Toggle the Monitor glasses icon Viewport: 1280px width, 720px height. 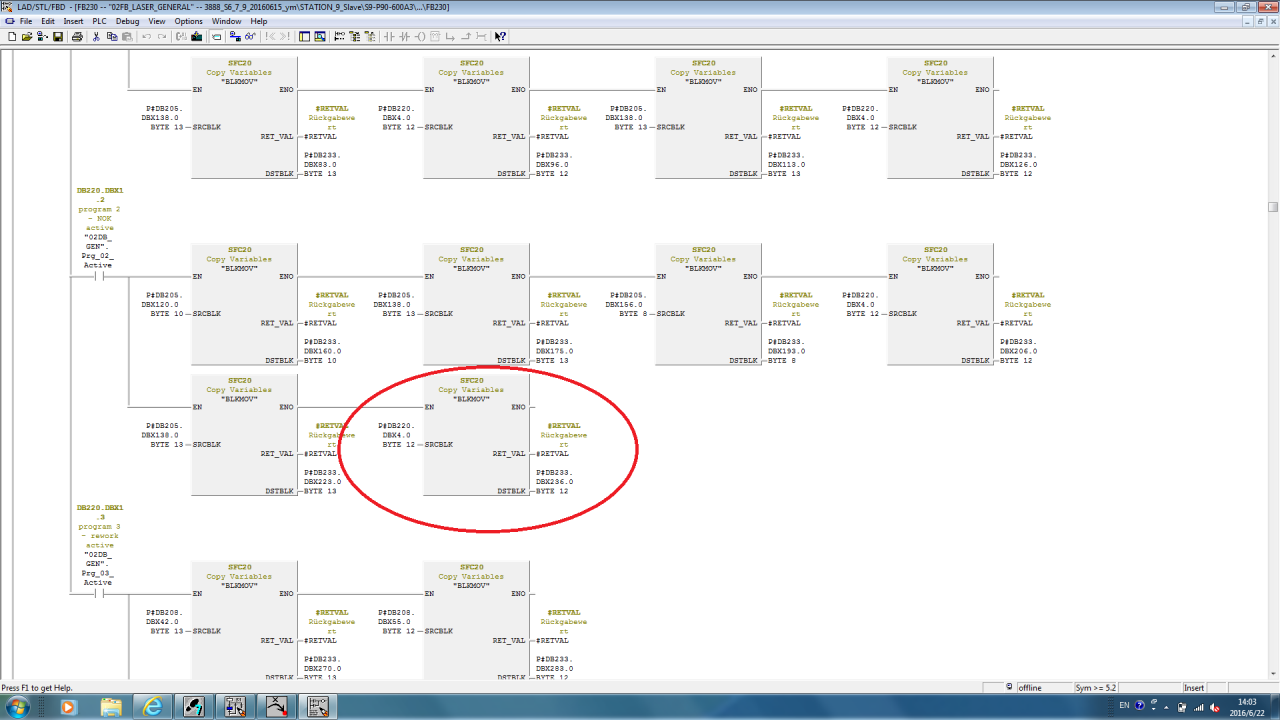pos(250,37)
